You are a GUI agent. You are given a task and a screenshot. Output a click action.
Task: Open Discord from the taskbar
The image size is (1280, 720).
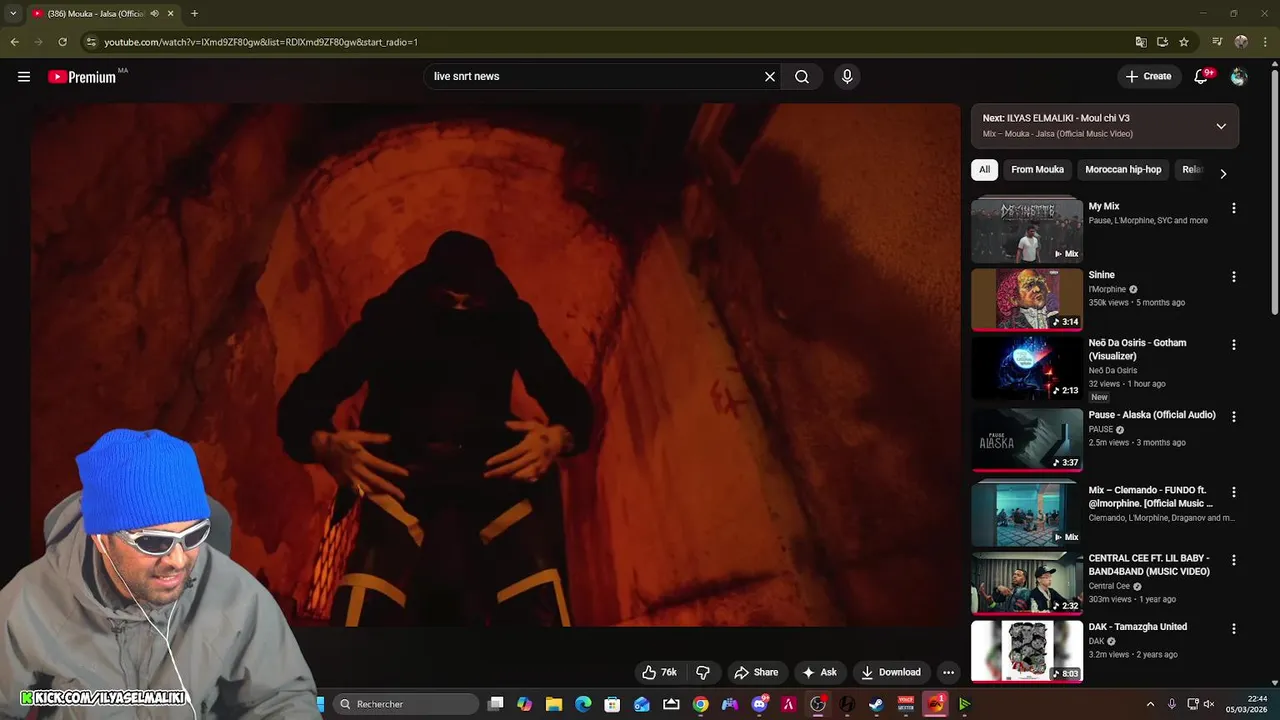(x=759, y=704)
